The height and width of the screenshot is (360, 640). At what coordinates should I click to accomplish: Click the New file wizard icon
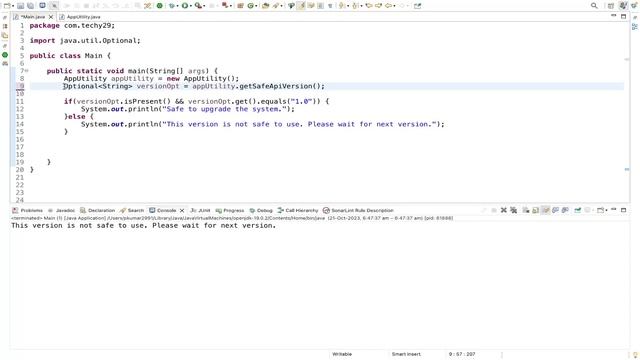(x=7, y=6)
